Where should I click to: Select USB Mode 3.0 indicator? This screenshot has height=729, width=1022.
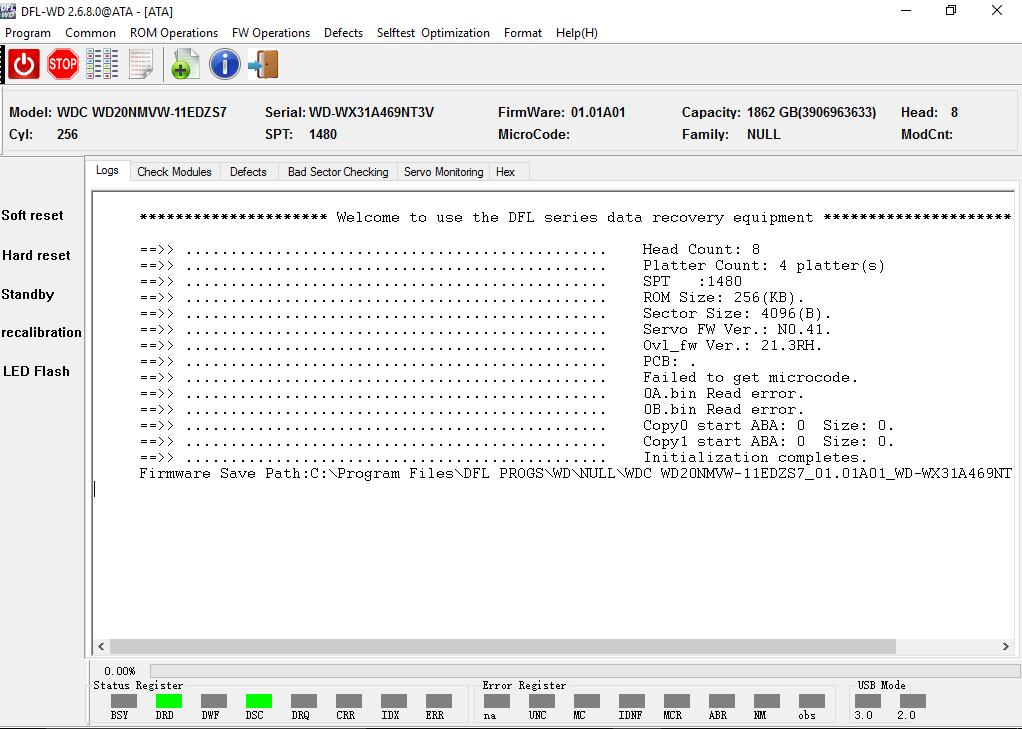868,701
